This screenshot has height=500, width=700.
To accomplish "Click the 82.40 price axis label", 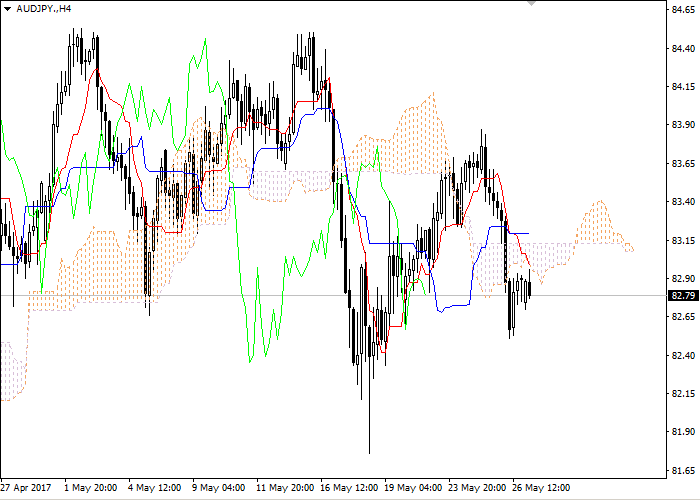I will coord(683,355).
